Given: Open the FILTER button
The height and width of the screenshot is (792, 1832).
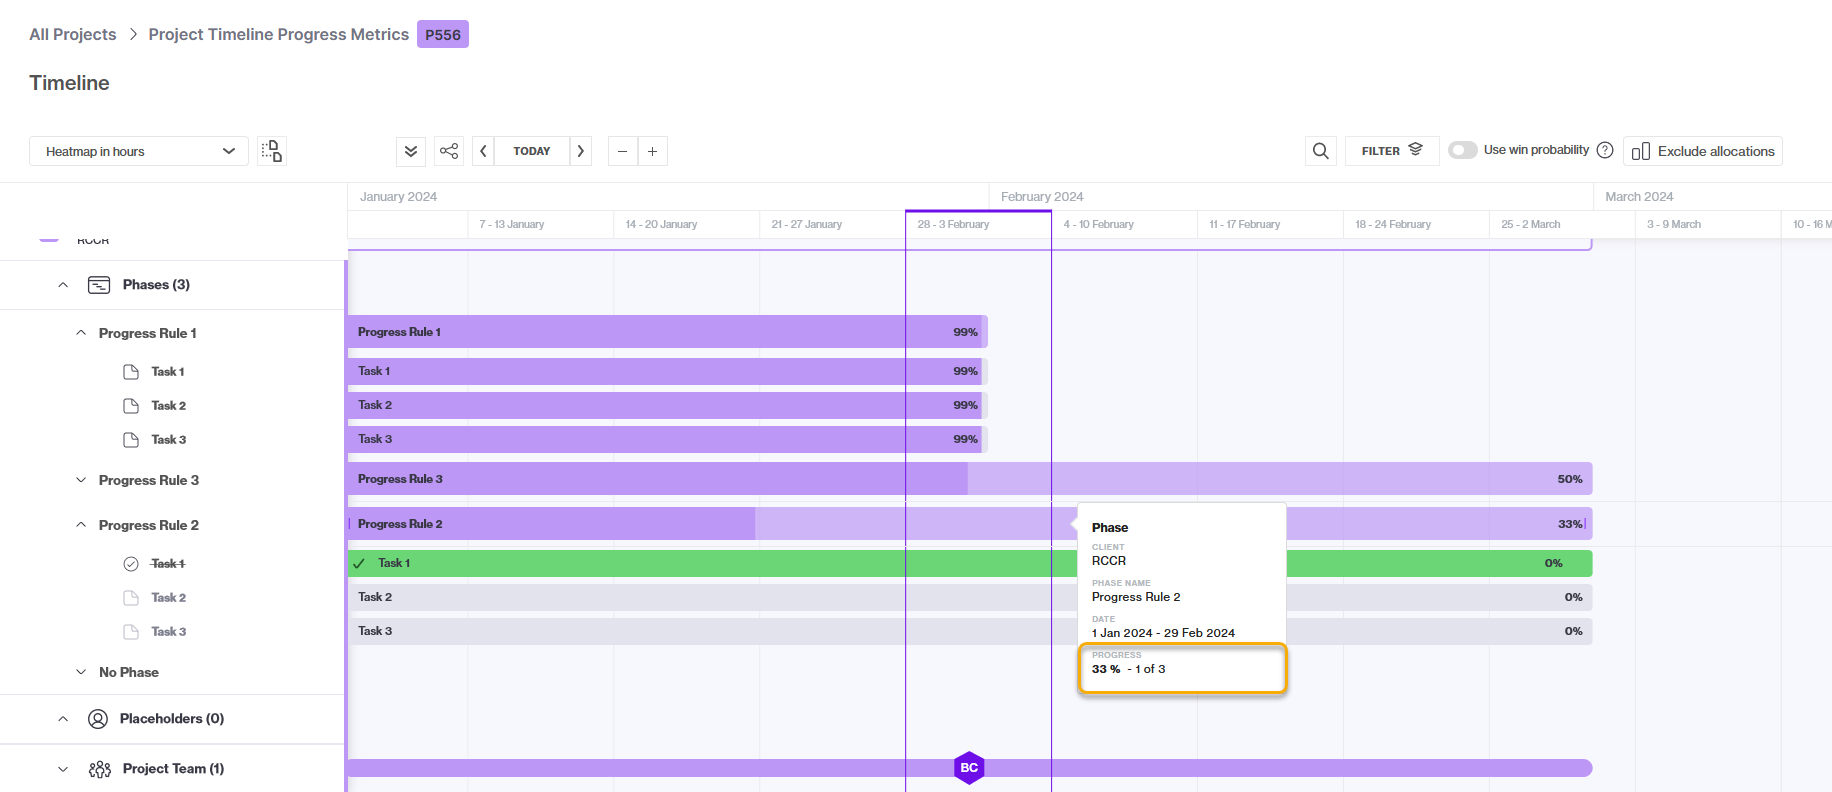Looking at the screenshot, I should 1392,151.
